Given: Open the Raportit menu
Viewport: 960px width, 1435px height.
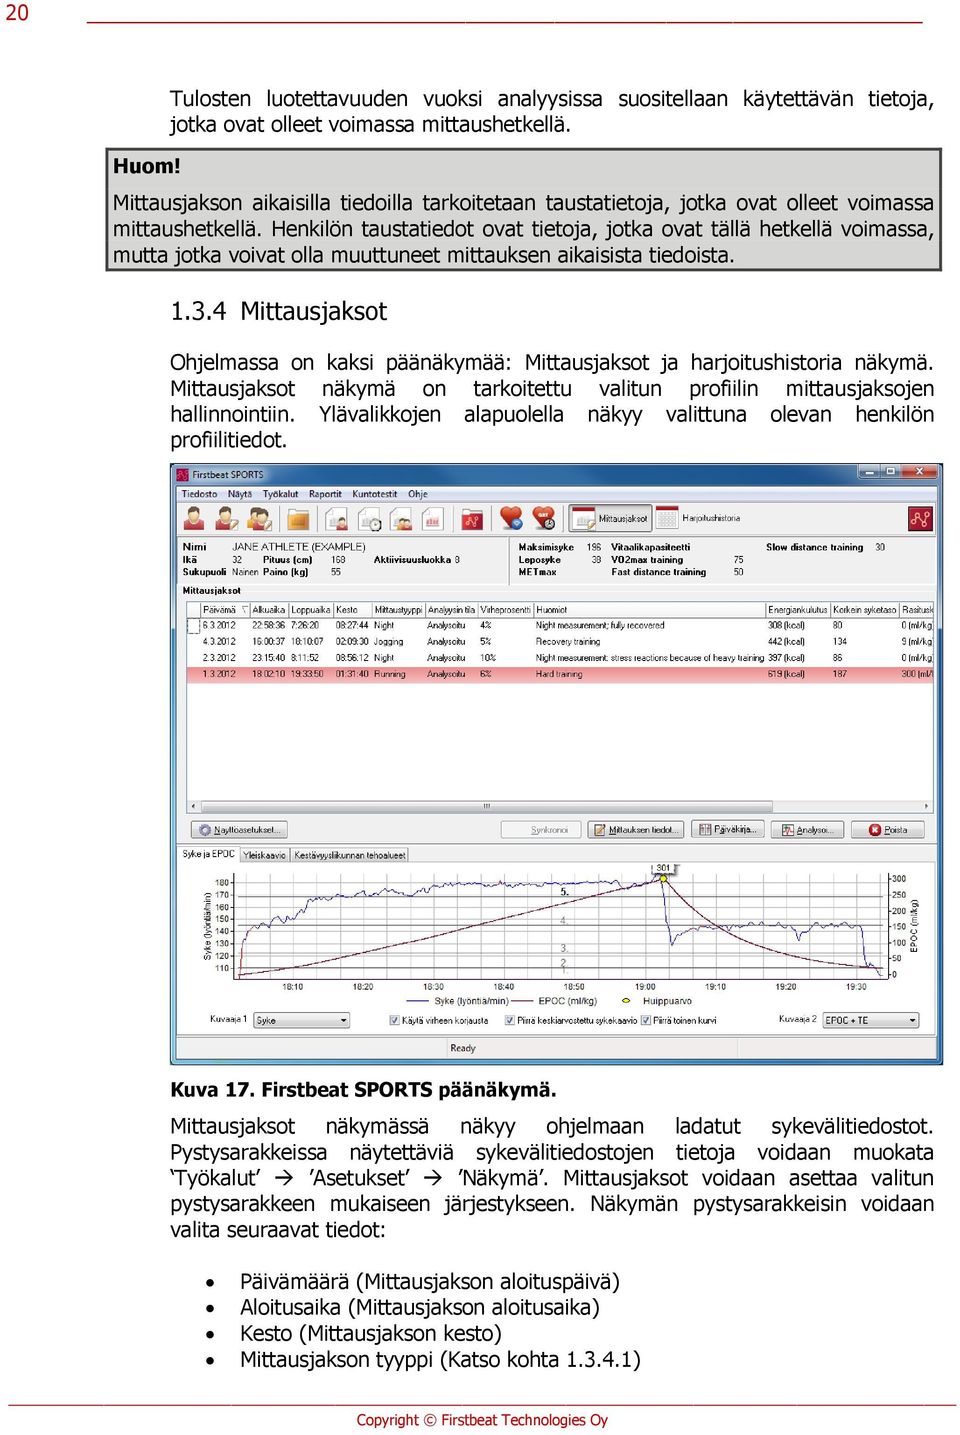Looking at the screenshot, I should point(326,494).
